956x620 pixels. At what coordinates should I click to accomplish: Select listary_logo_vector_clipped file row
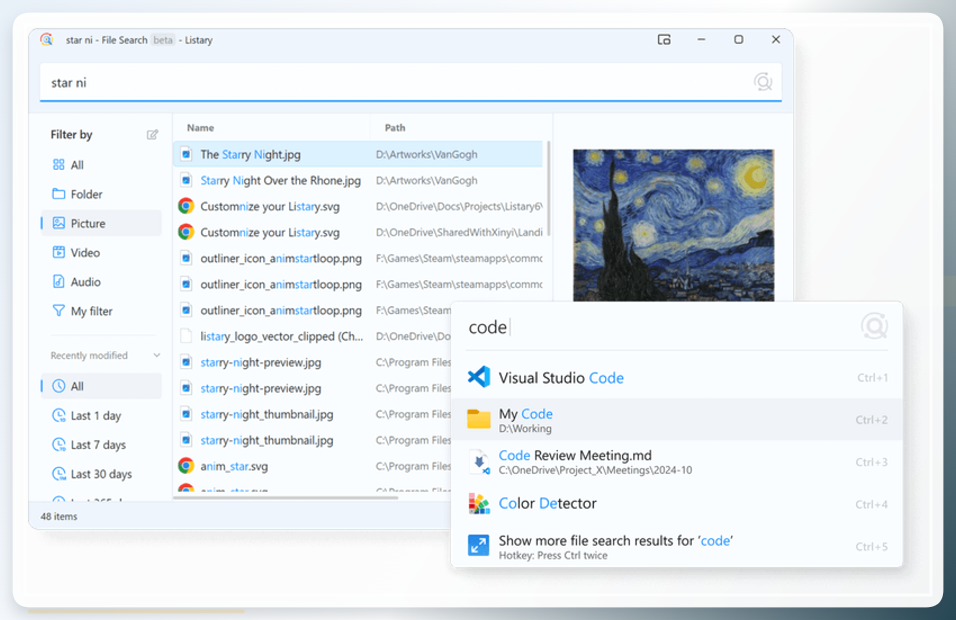click(312, 336)
